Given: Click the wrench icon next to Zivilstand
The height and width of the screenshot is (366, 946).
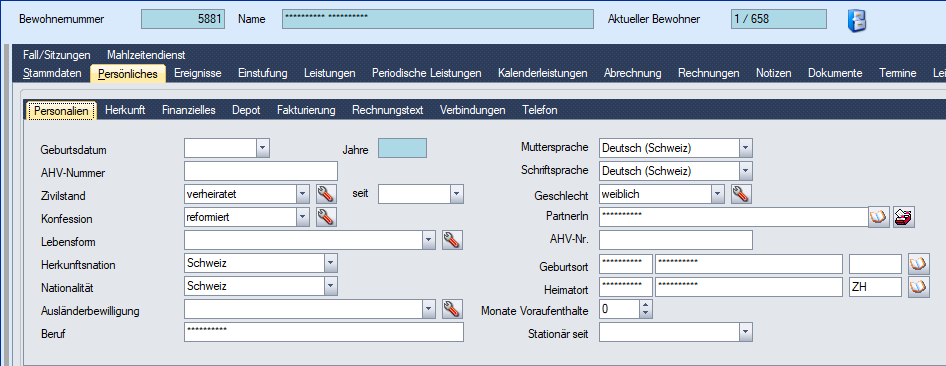Looking at the screenshot, I should [x=326, y=194].
